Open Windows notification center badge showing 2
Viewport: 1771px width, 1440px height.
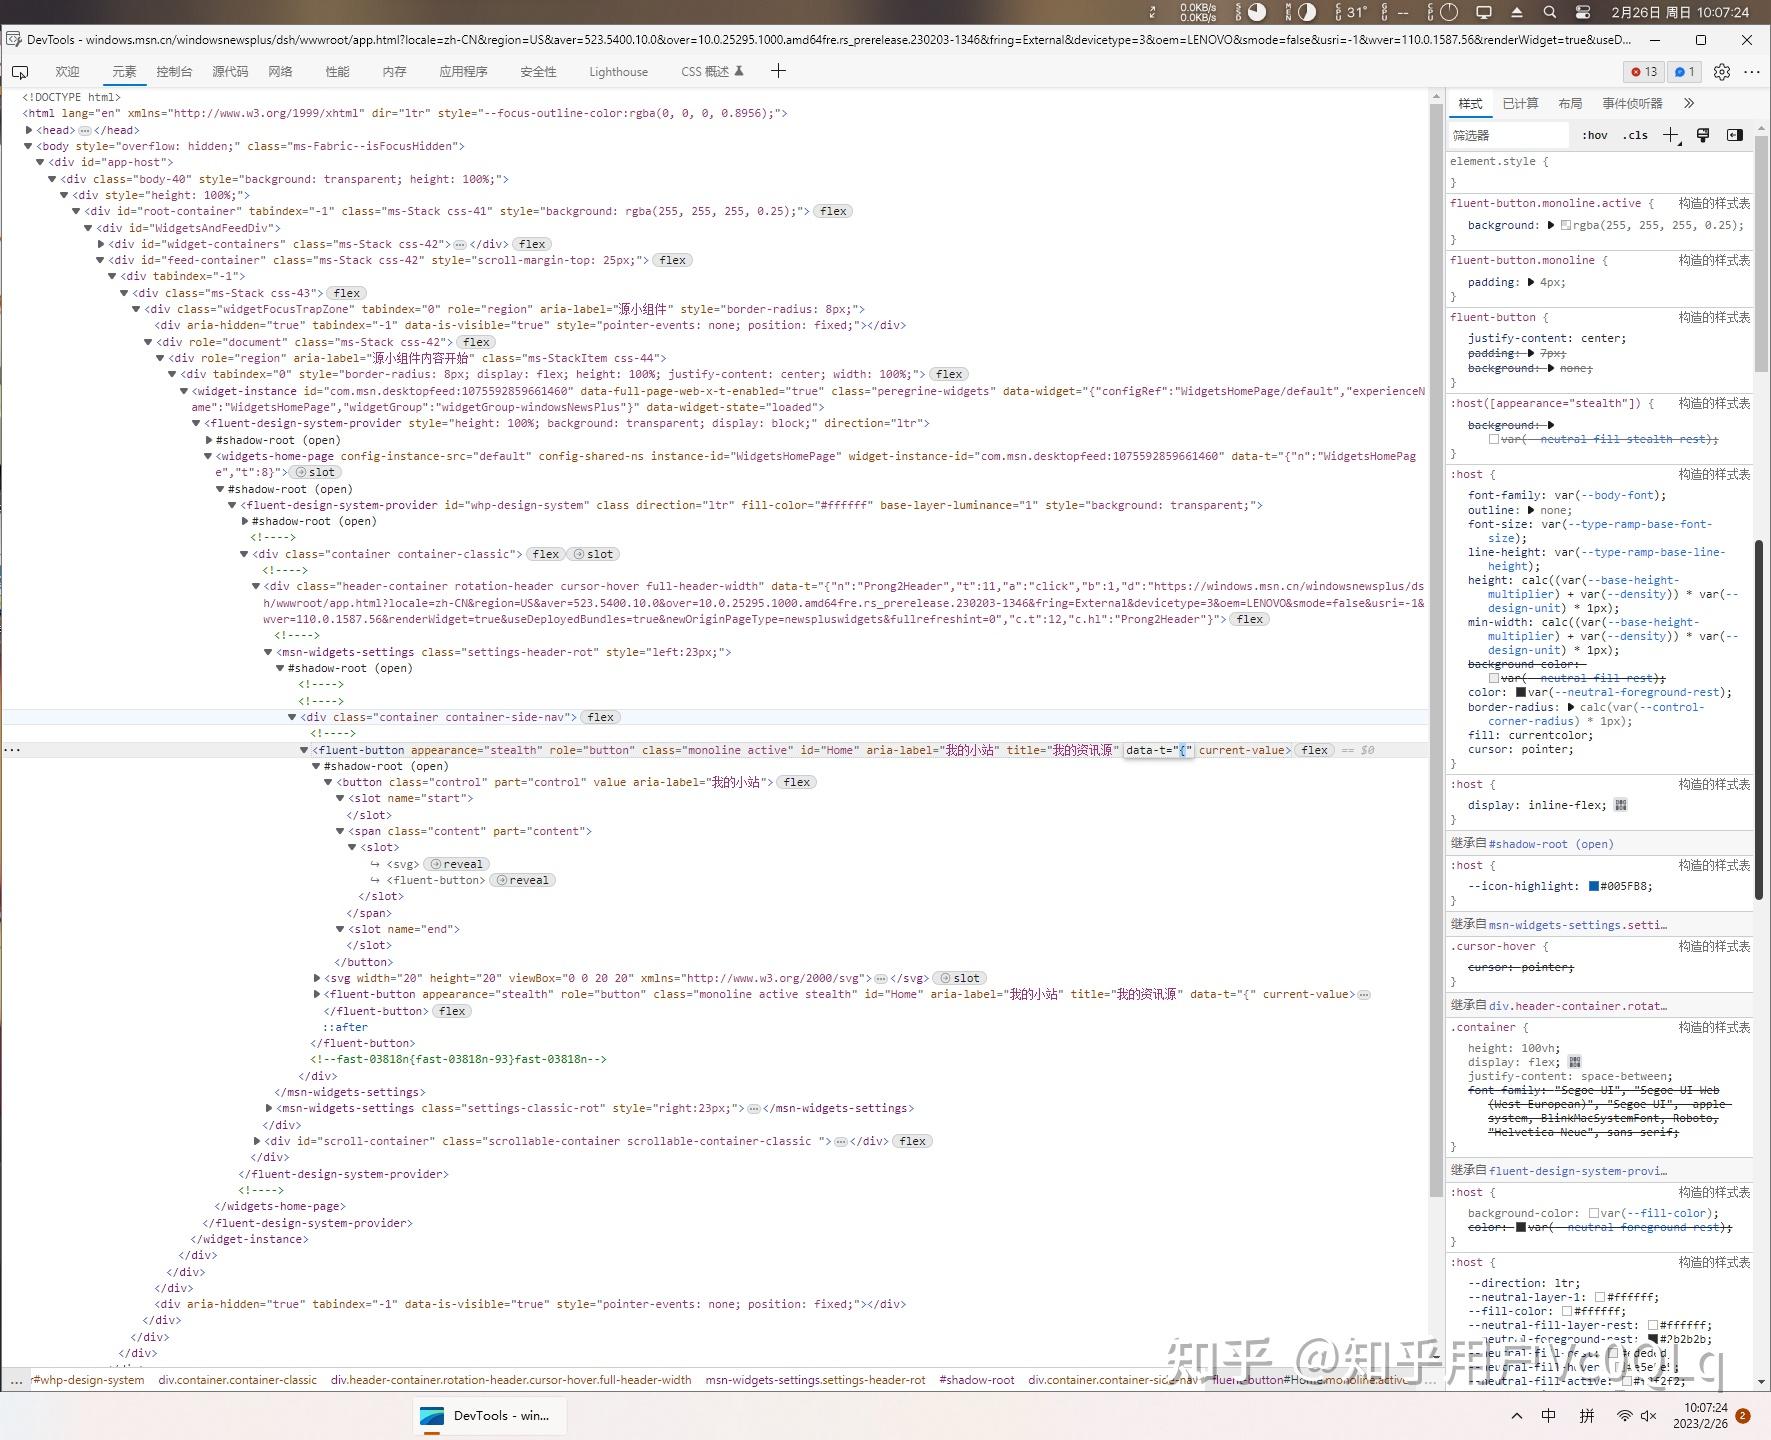1743,1416
